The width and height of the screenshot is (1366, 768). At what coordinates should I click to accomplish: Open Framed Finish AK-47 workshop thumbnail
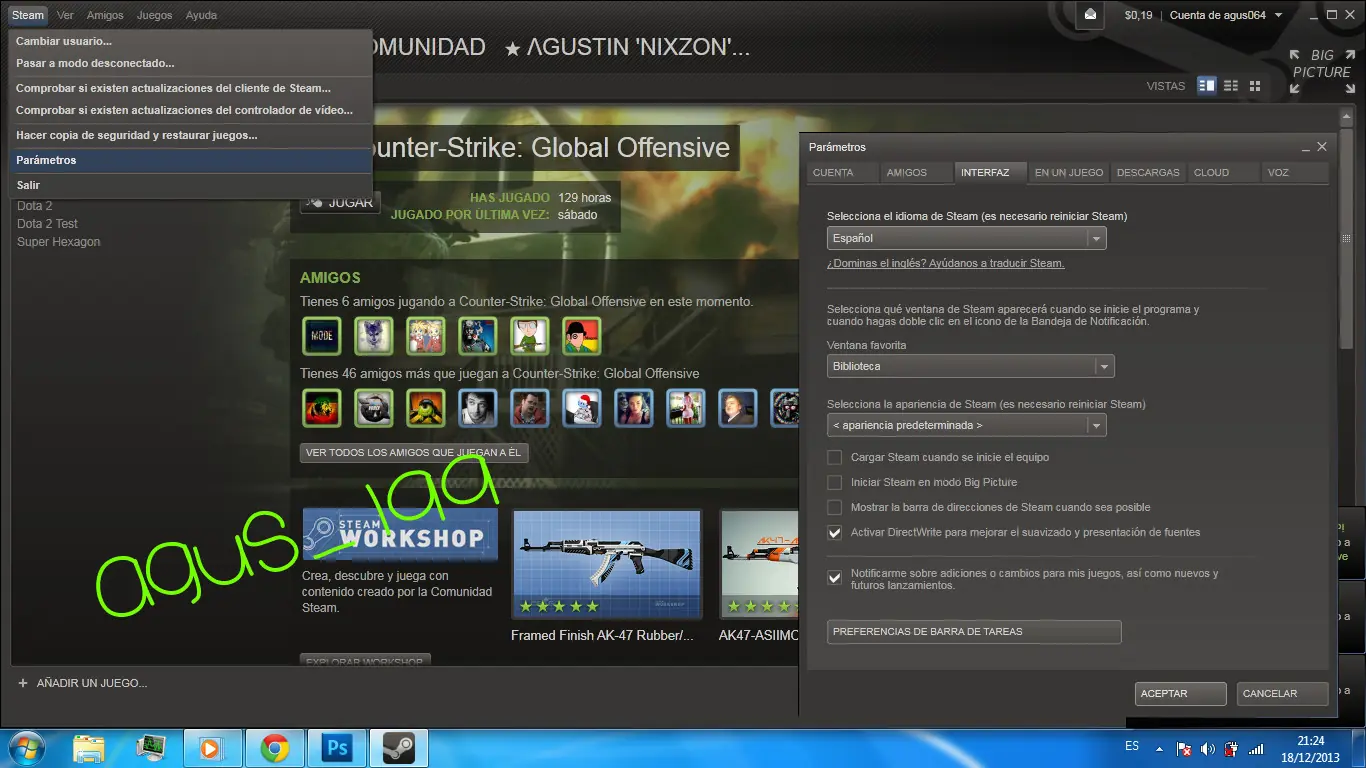pyautogui.click(x=607, y=565)
